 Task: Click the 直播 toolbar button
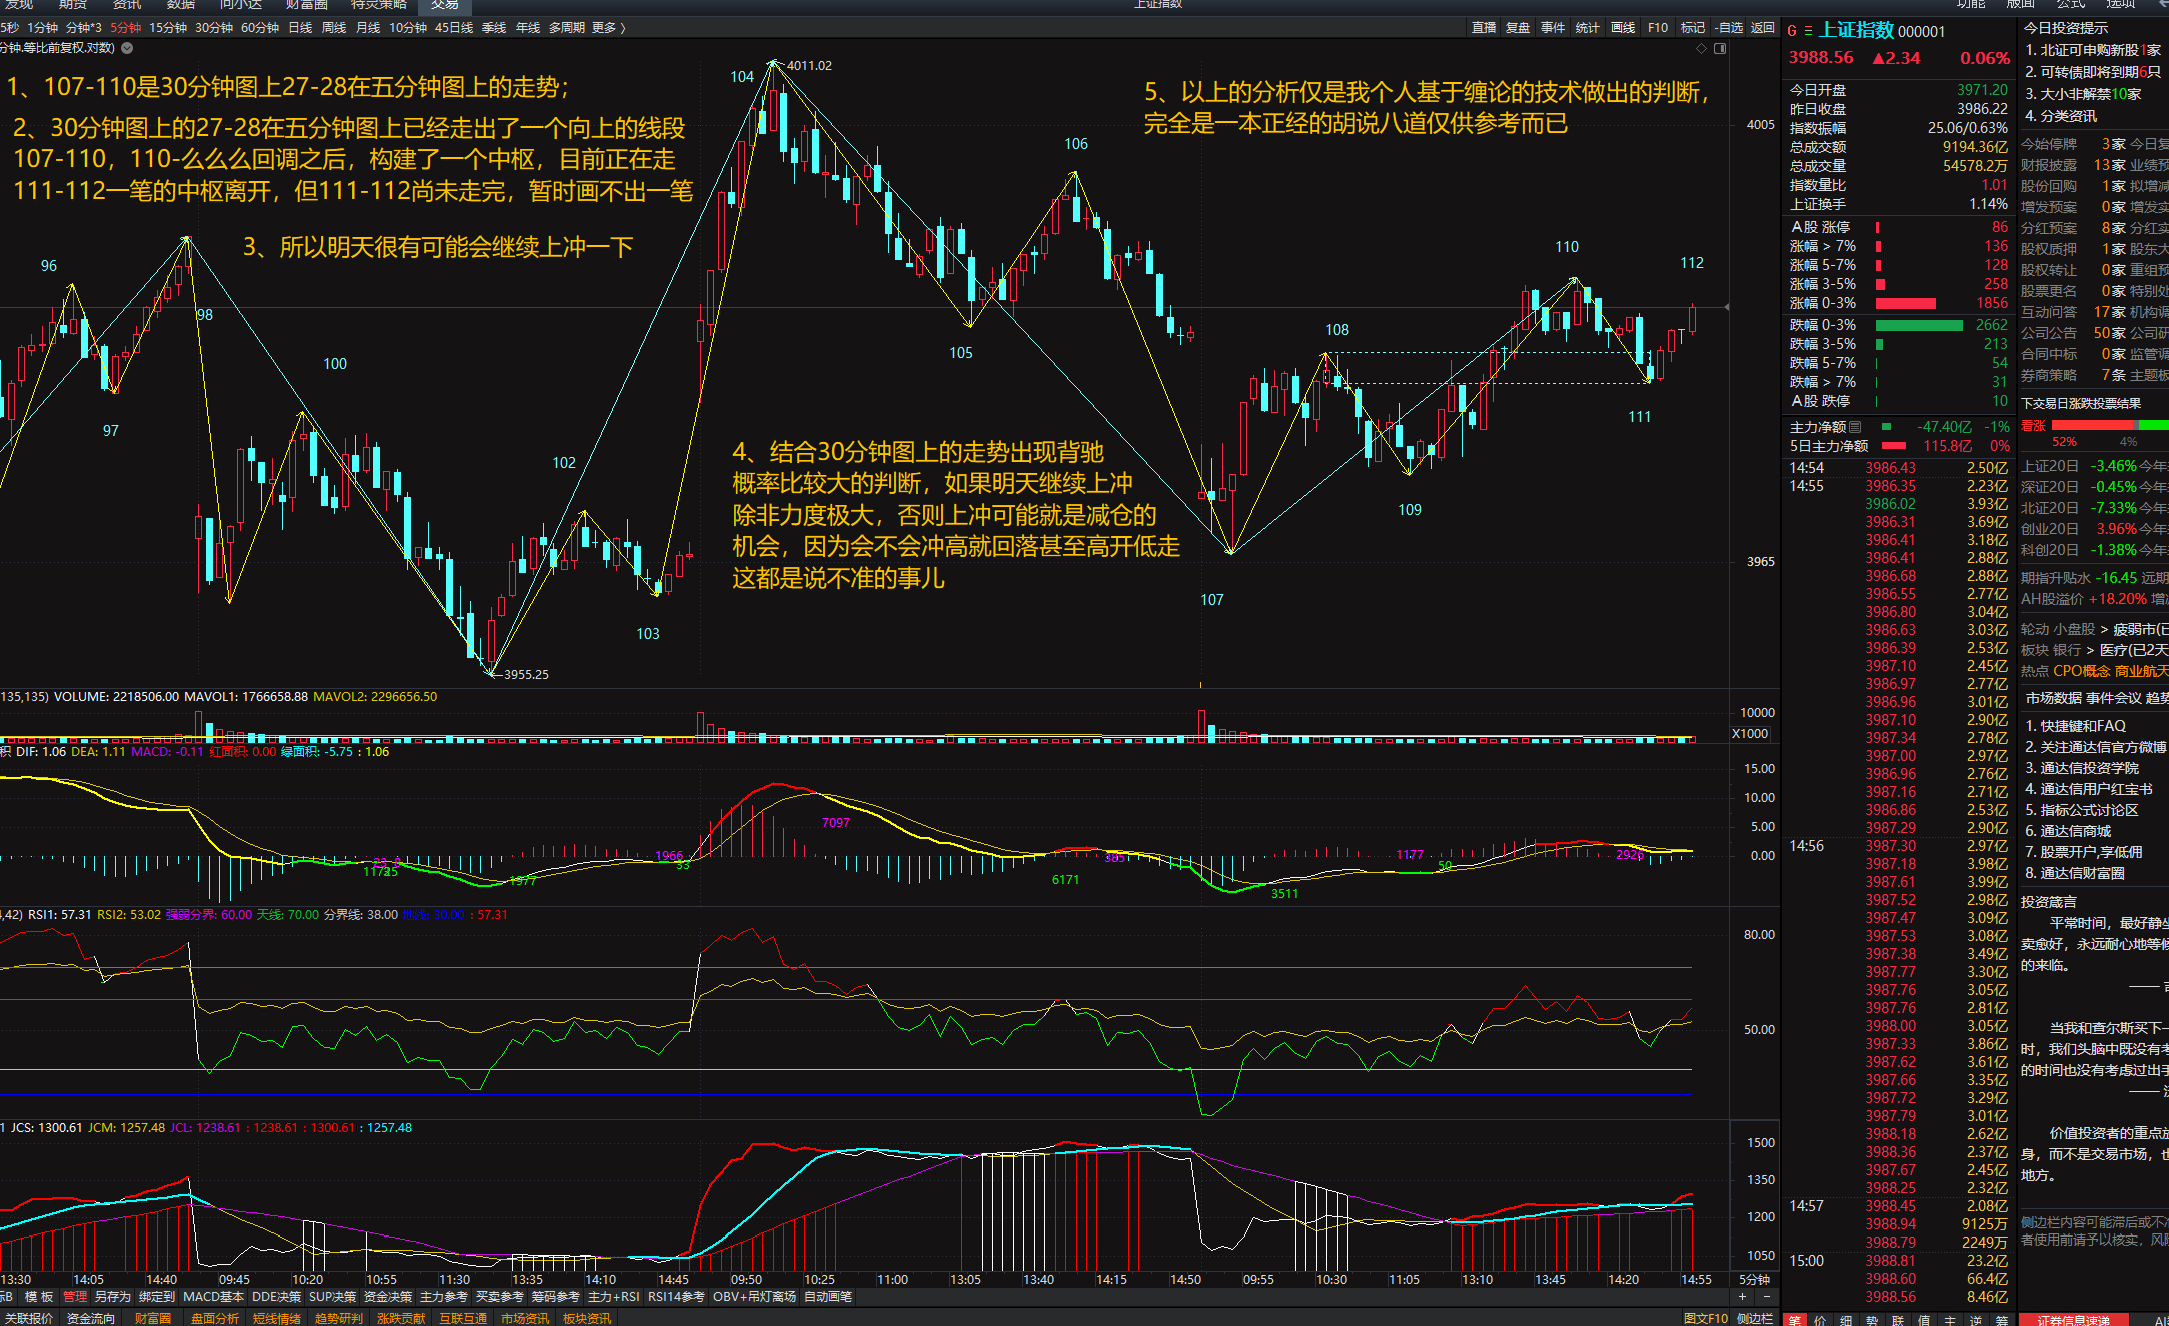[1484, 28]
